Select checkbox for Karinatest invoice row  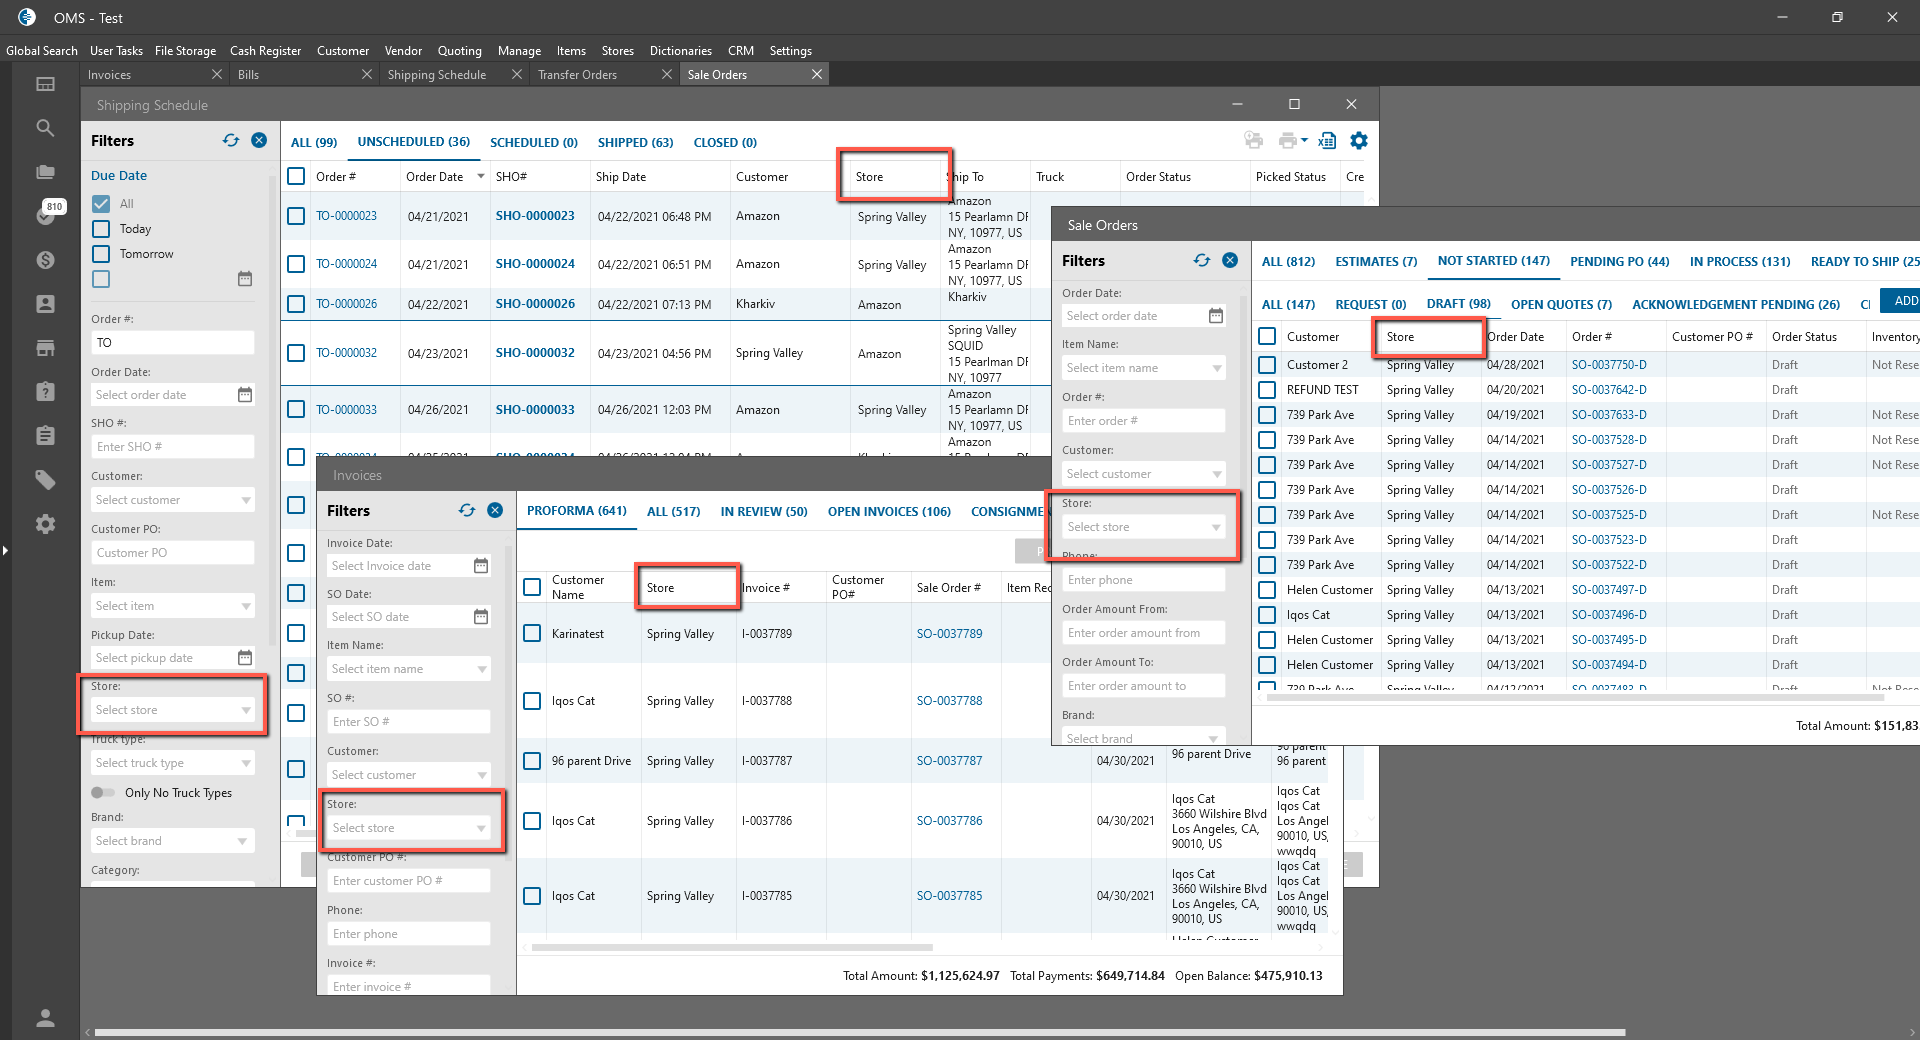[x=532, y=633]
